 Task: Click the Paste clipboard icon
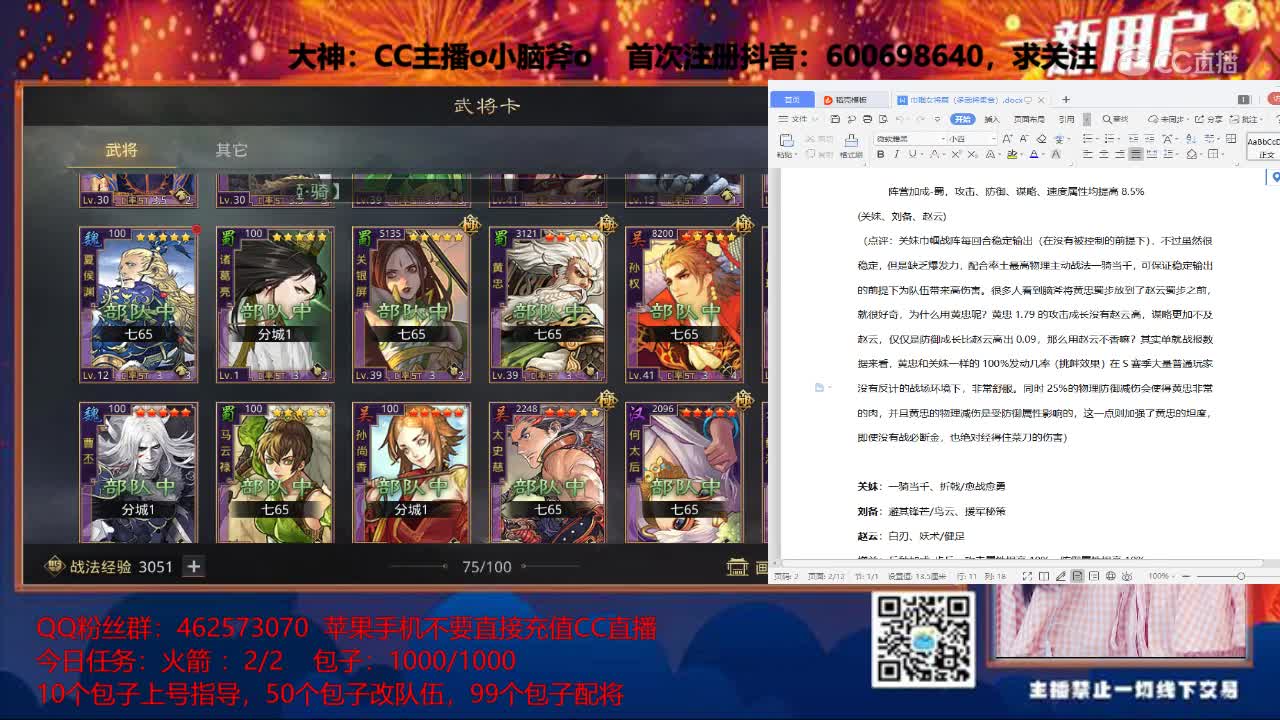(787, 140)
